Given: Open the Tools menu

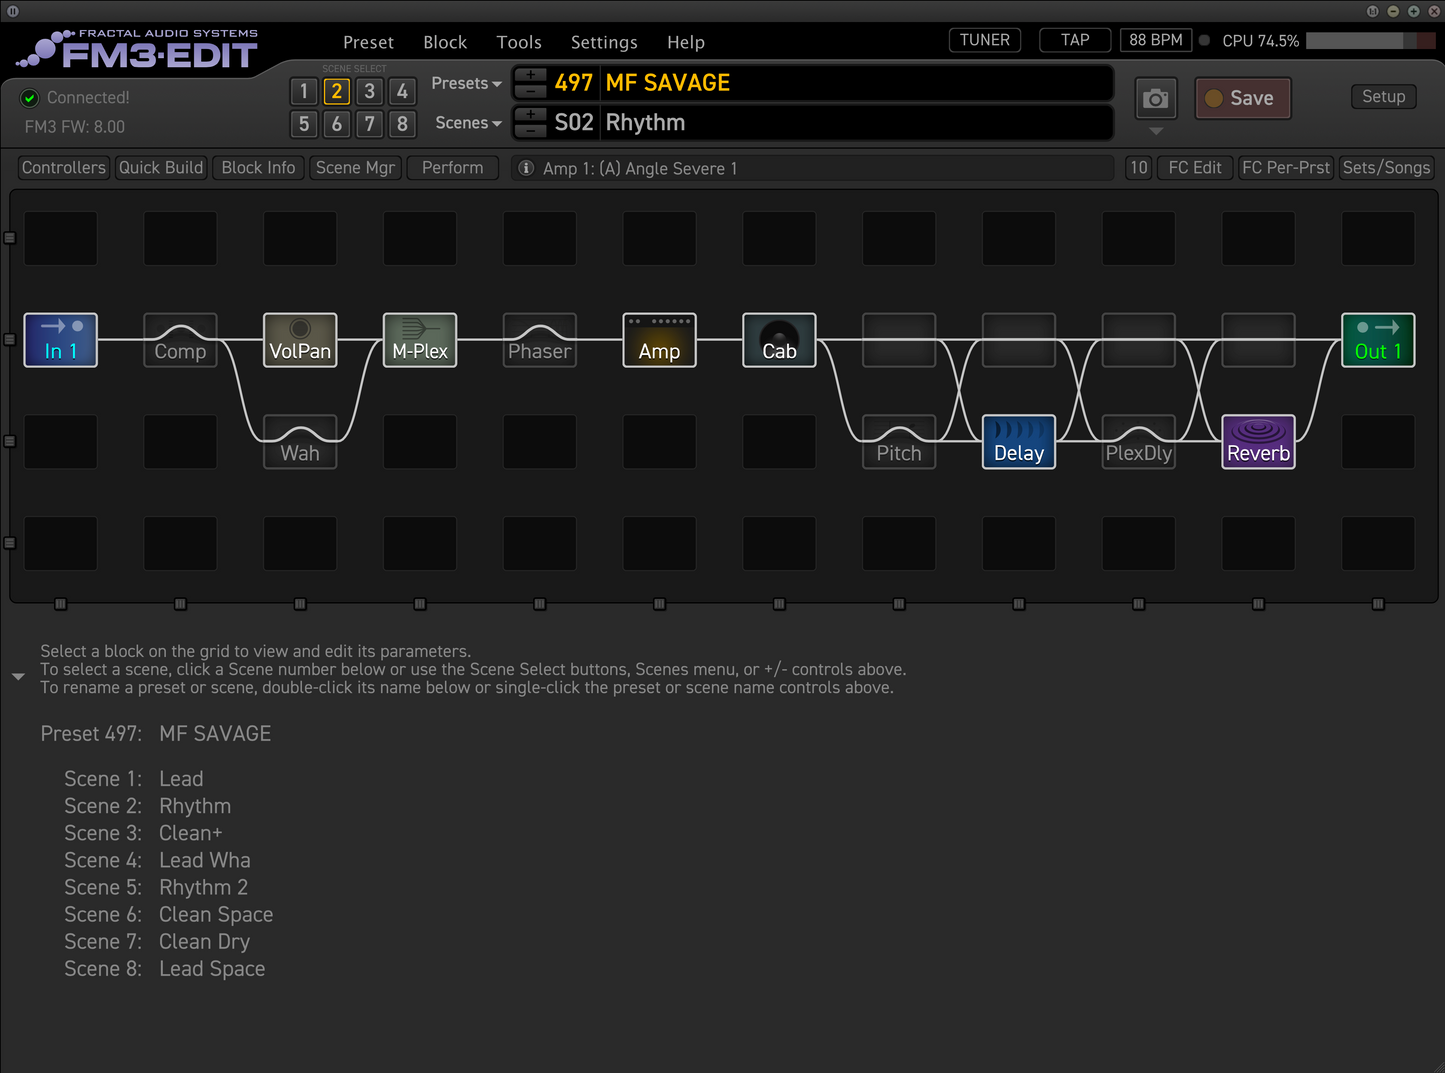Looking at the screenshot, I should click(x=519, y=42).
